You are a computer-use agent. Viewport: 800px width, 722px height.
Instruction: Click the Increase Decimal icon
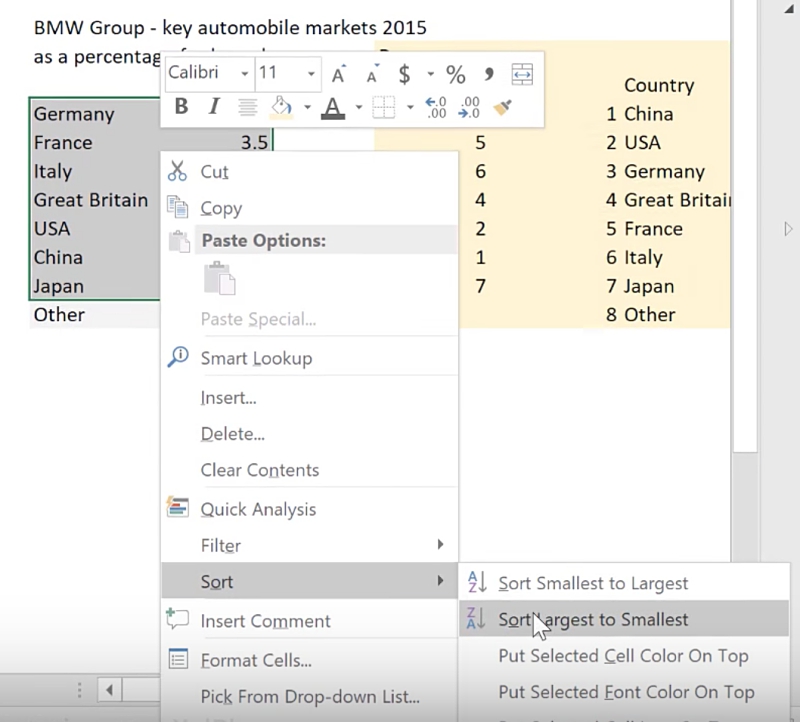[x=436, y=107]
